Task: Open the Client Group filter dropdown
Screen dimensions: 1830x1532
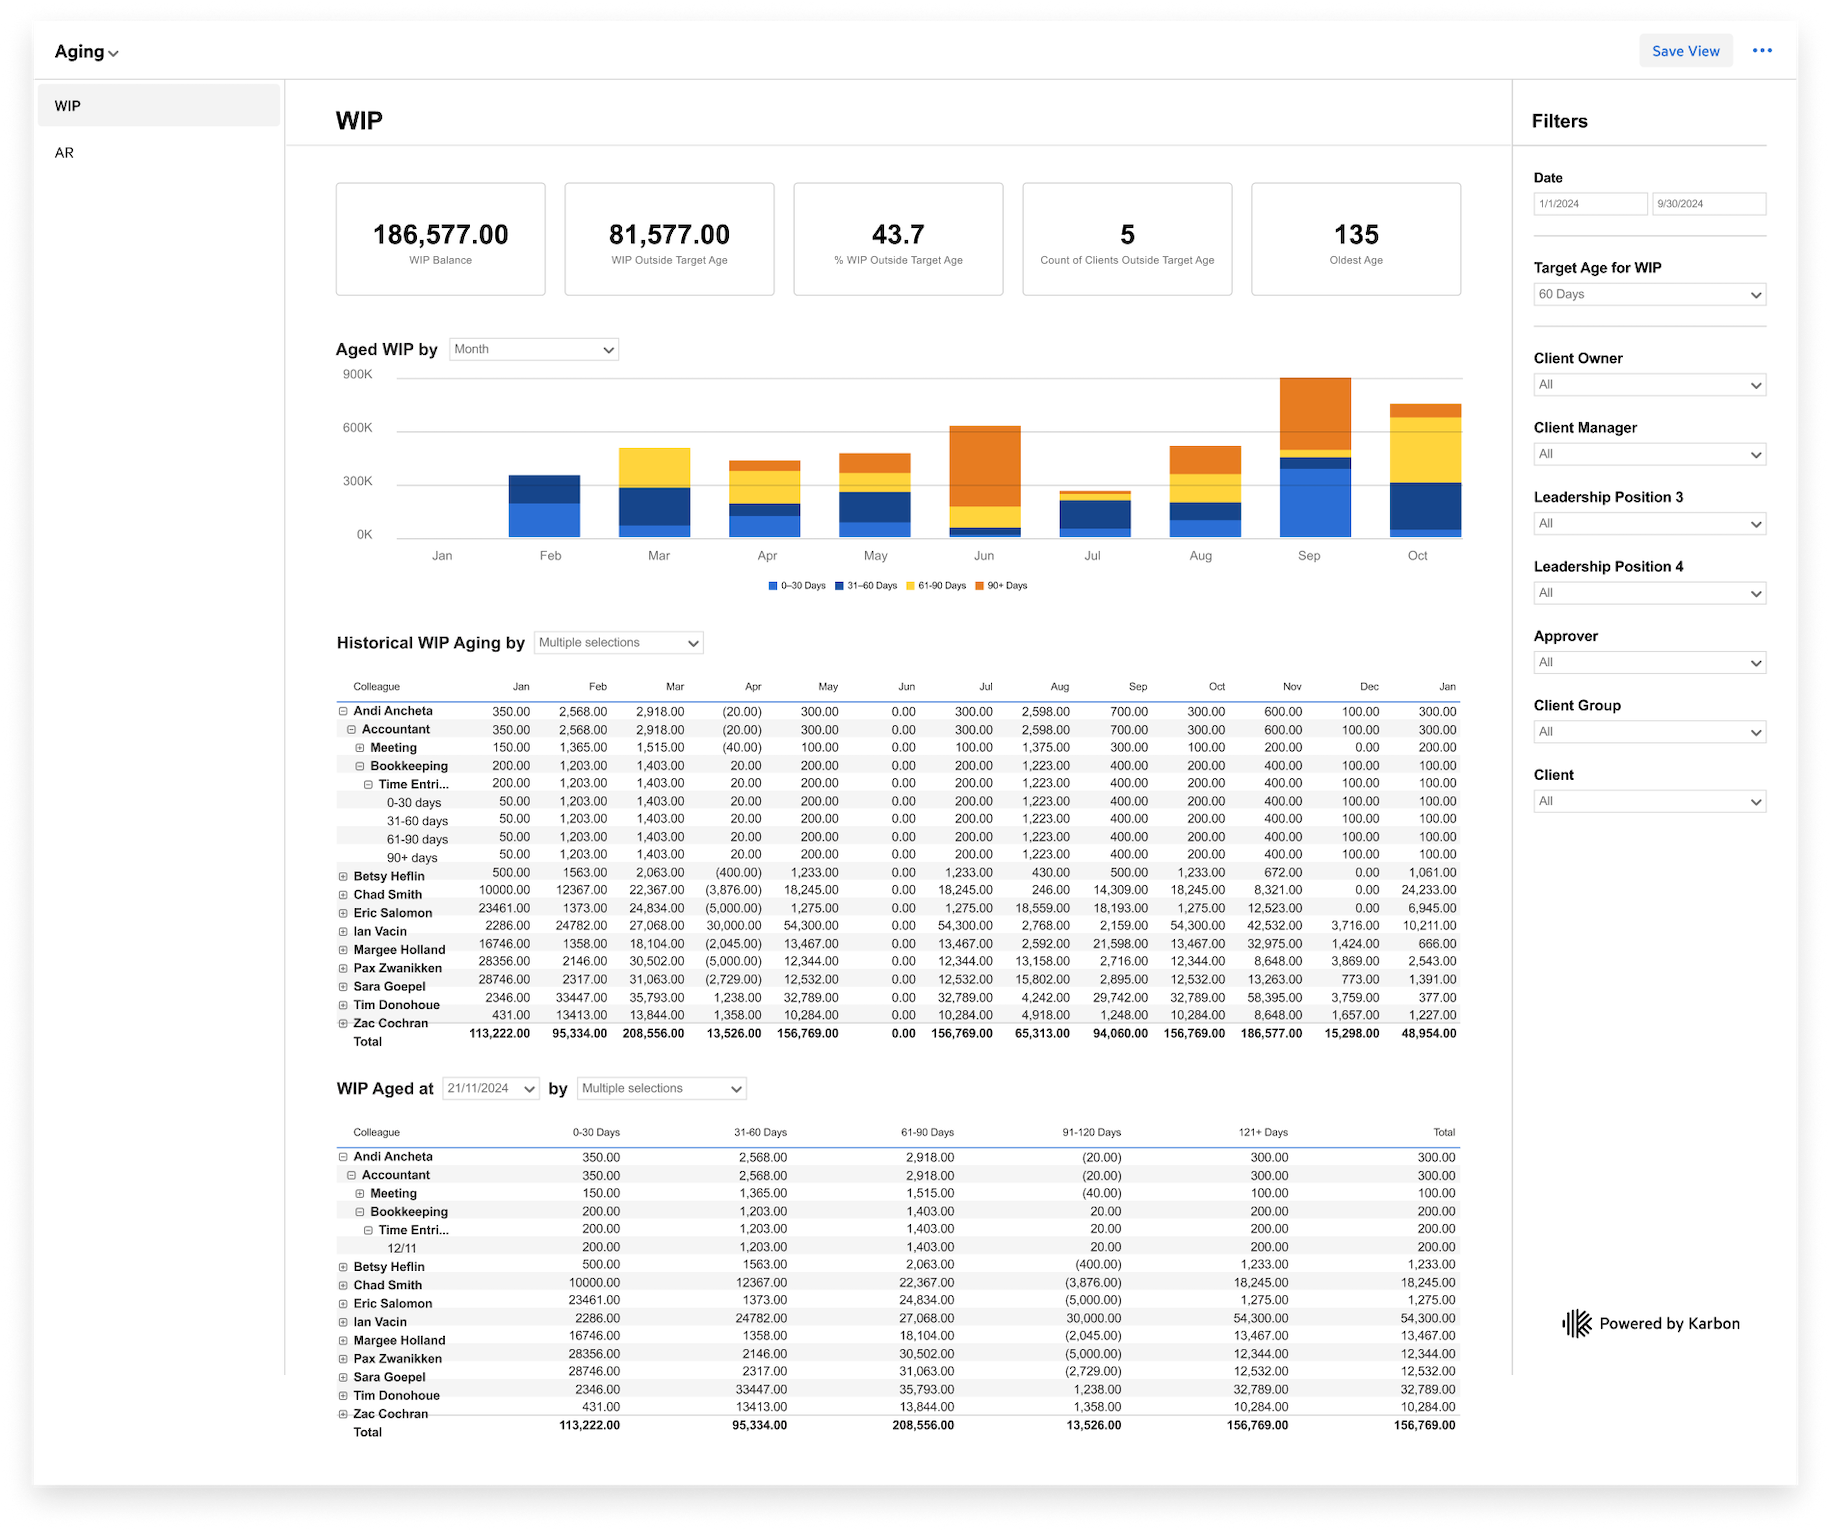Action: (1649, 731)
